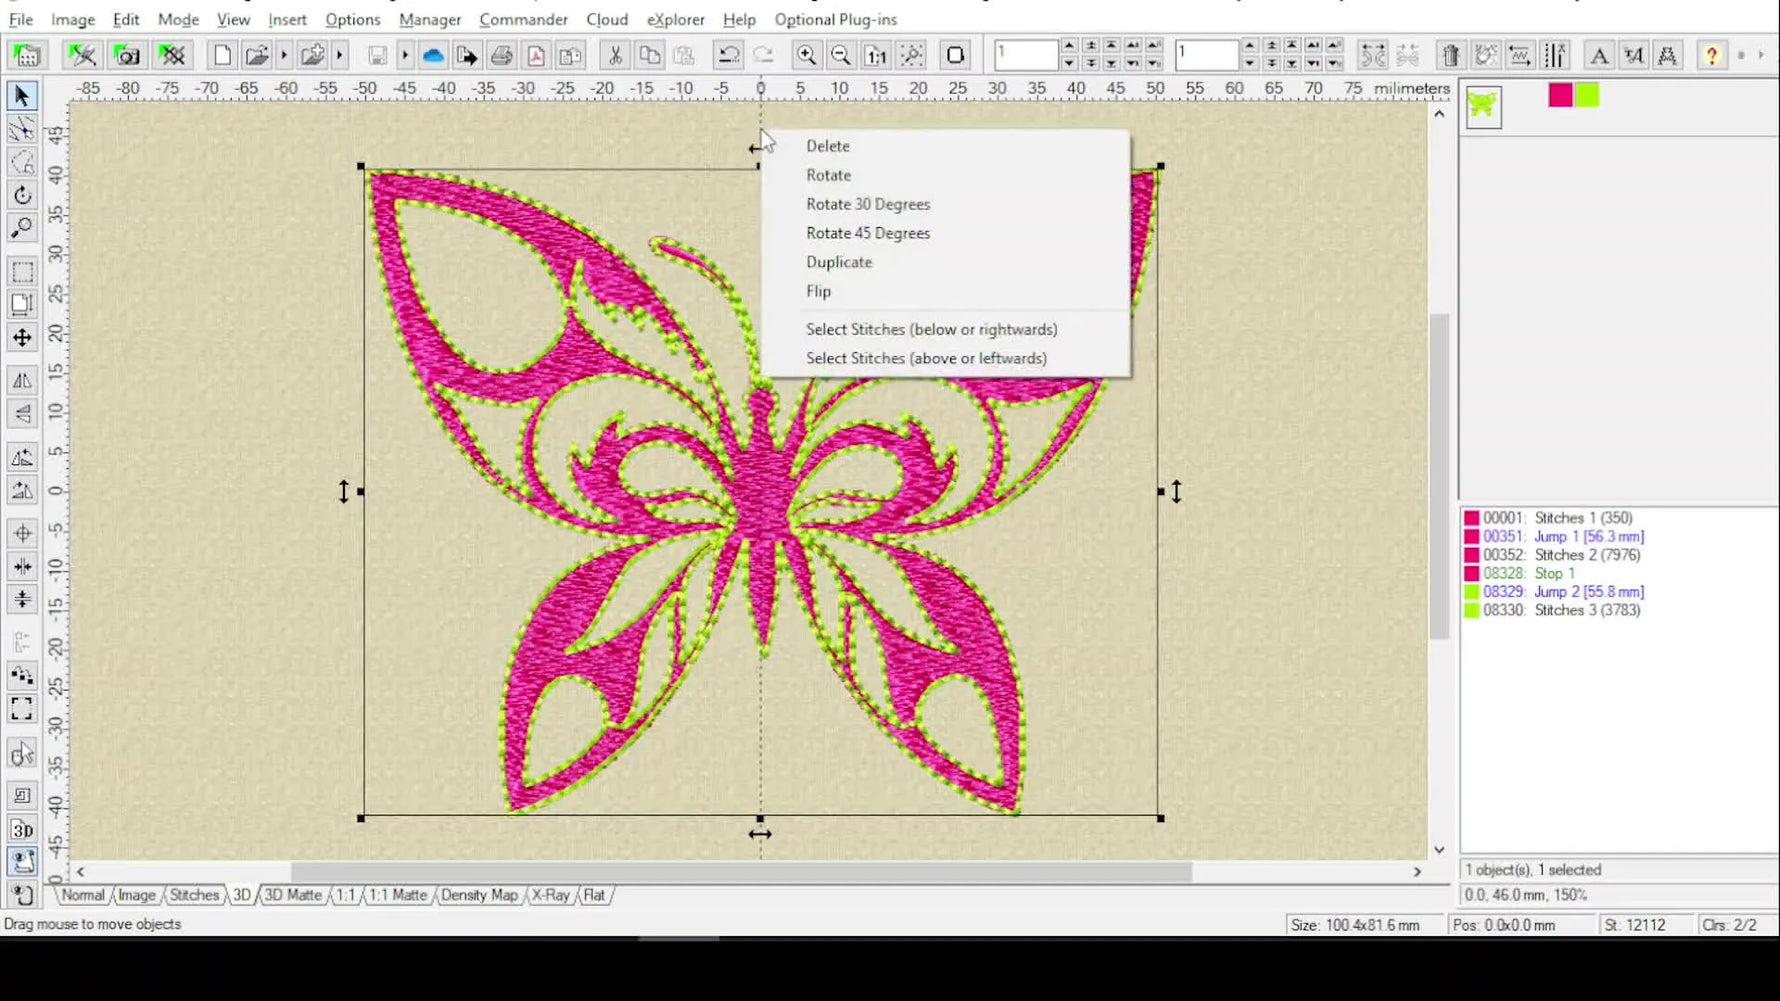1780x1001 pixels.
Task: Switch to the X-Ray view tab
Action: [550, 895]
